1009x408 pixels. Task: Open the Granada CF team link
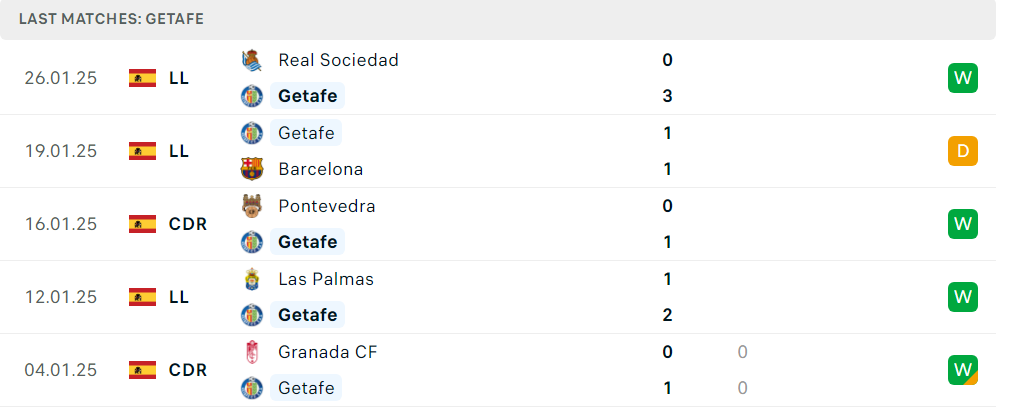[x=328, y=351]
